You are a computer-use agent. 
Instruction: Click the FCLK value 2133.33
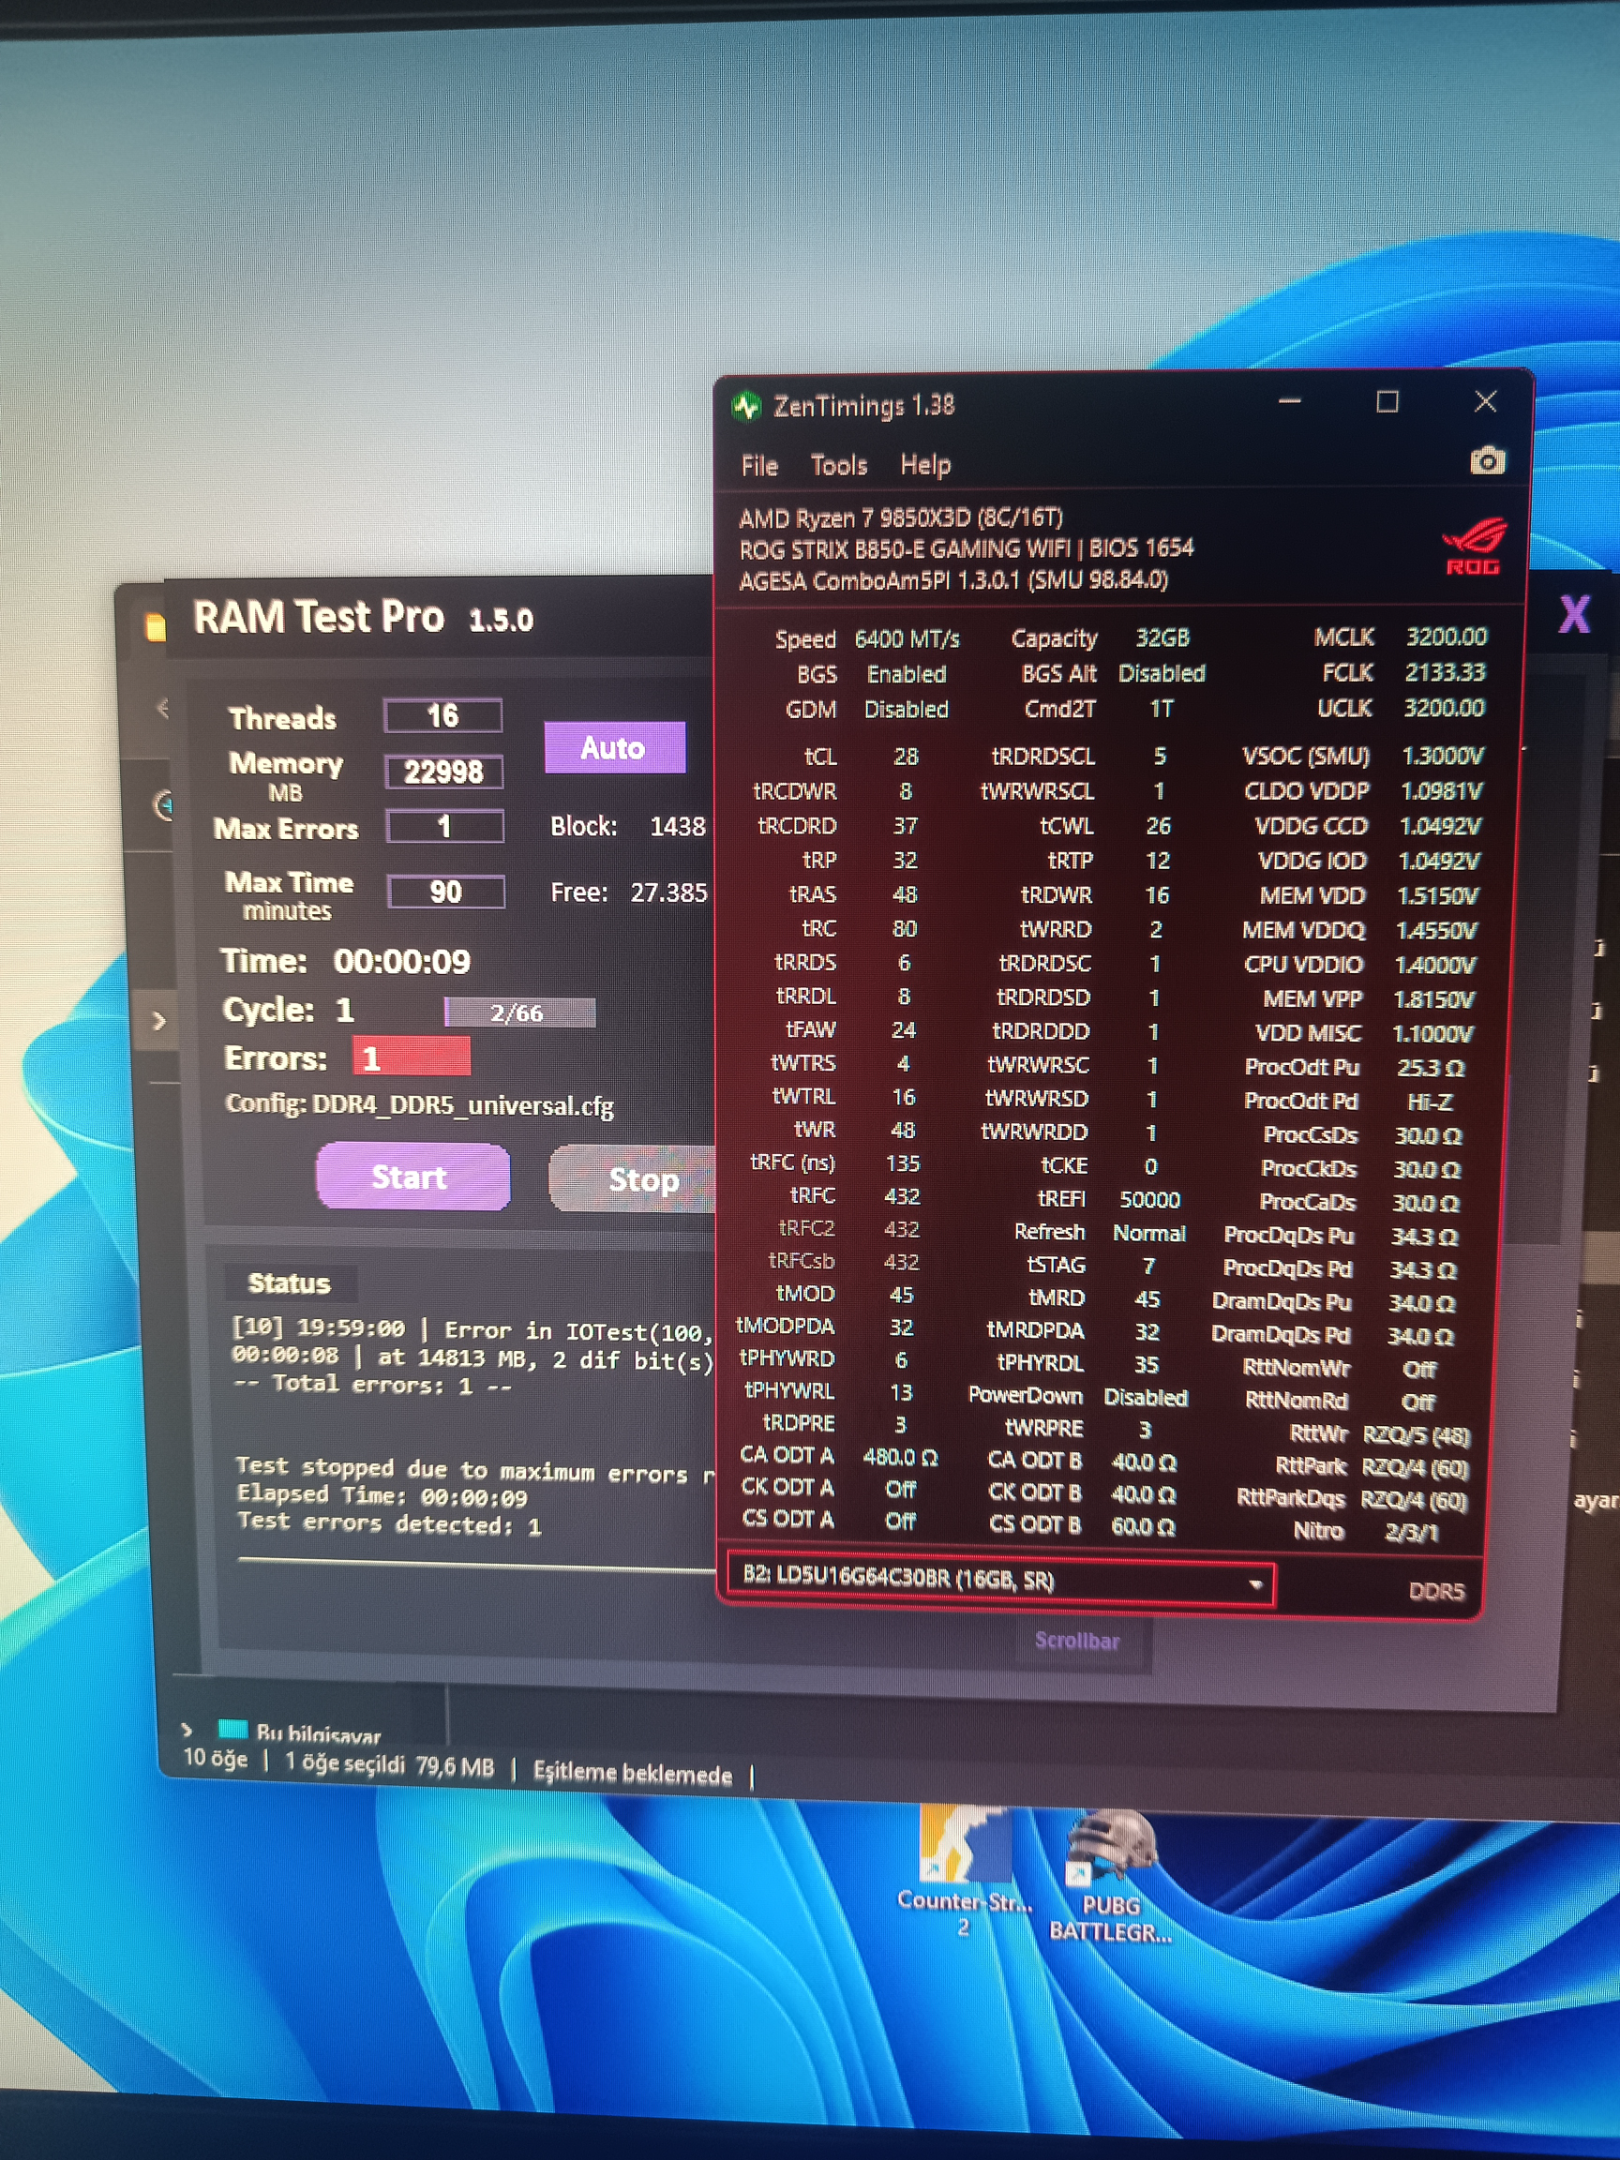pos(1446,672)
